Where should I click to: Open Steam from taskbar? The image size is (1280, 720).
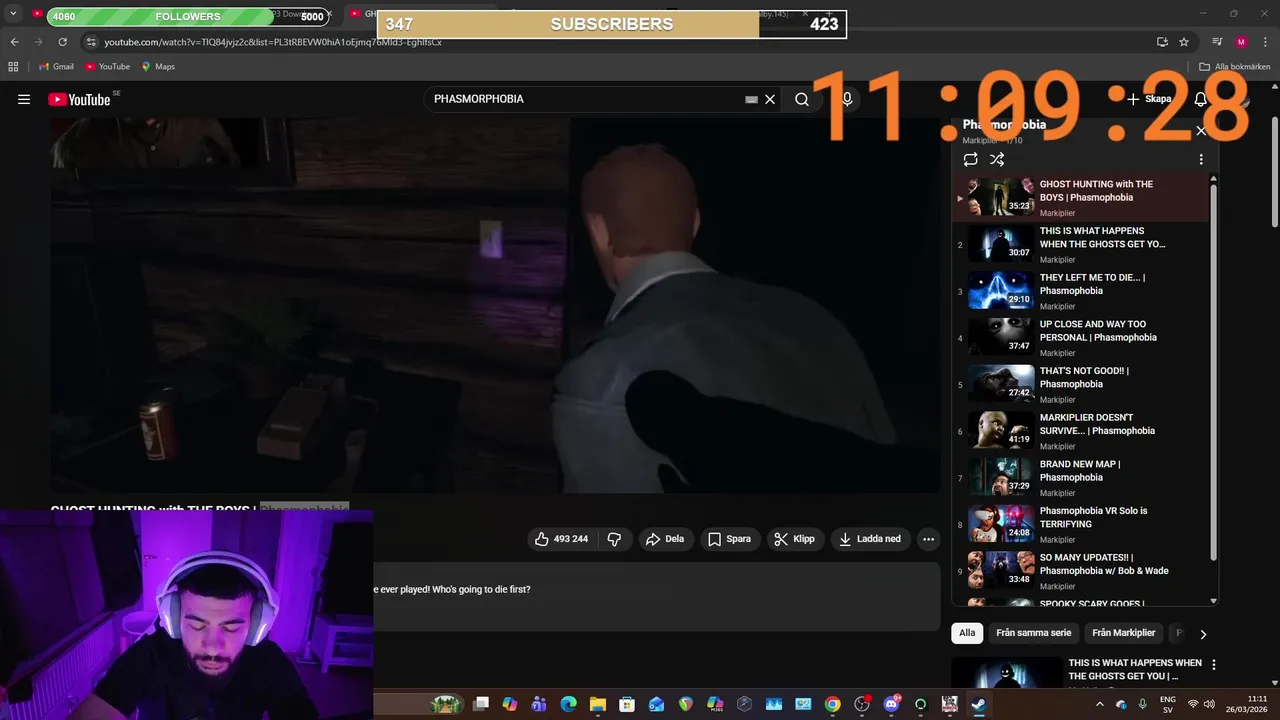coord(978,704)
